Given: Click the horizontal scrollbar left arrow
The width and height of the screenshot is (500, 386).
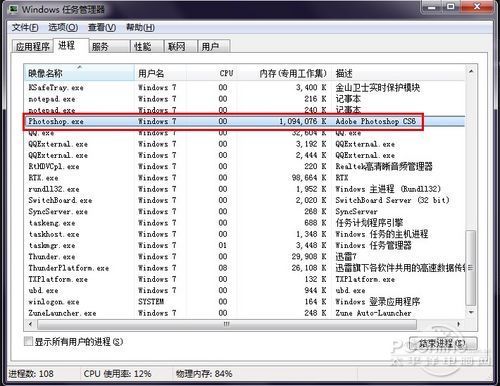Looking at the screenshot, I should coord(31,324).
